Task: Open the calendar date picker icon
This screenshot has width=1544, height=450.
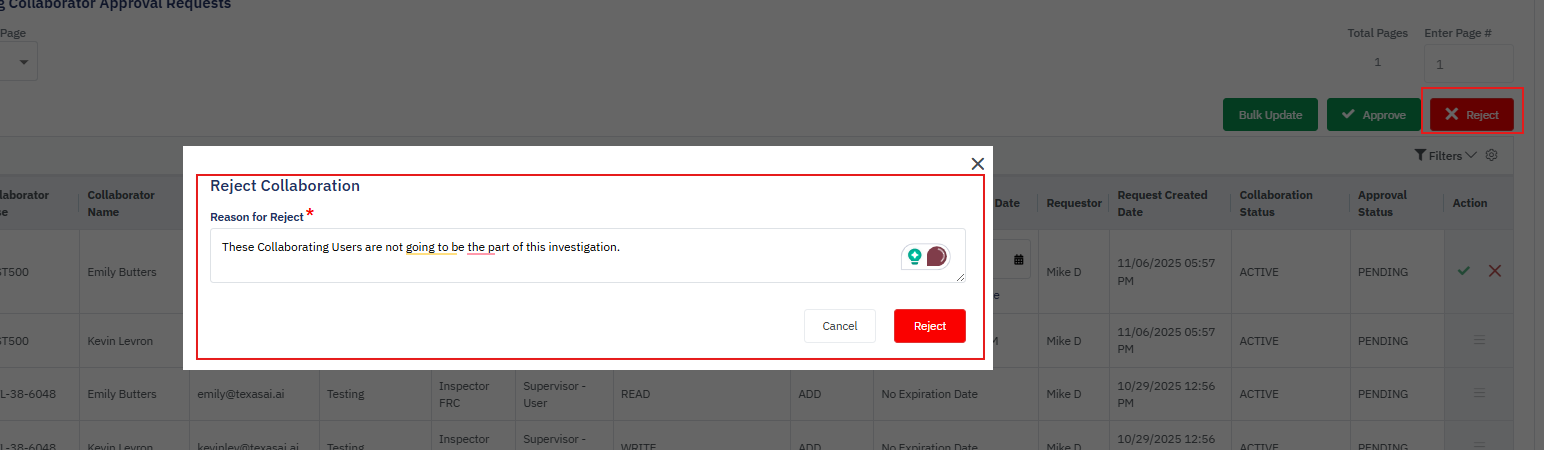Action: pyautogui.click(x=1018, y=259)
